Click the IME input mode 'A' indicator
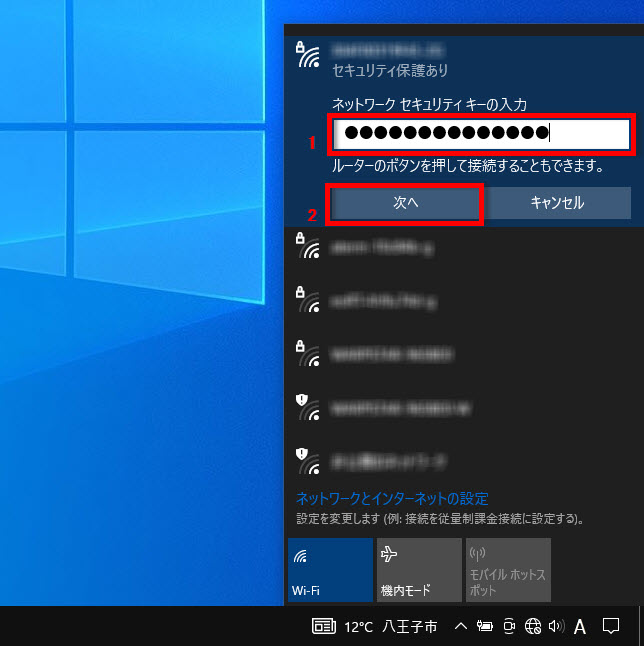 (580, 627)
